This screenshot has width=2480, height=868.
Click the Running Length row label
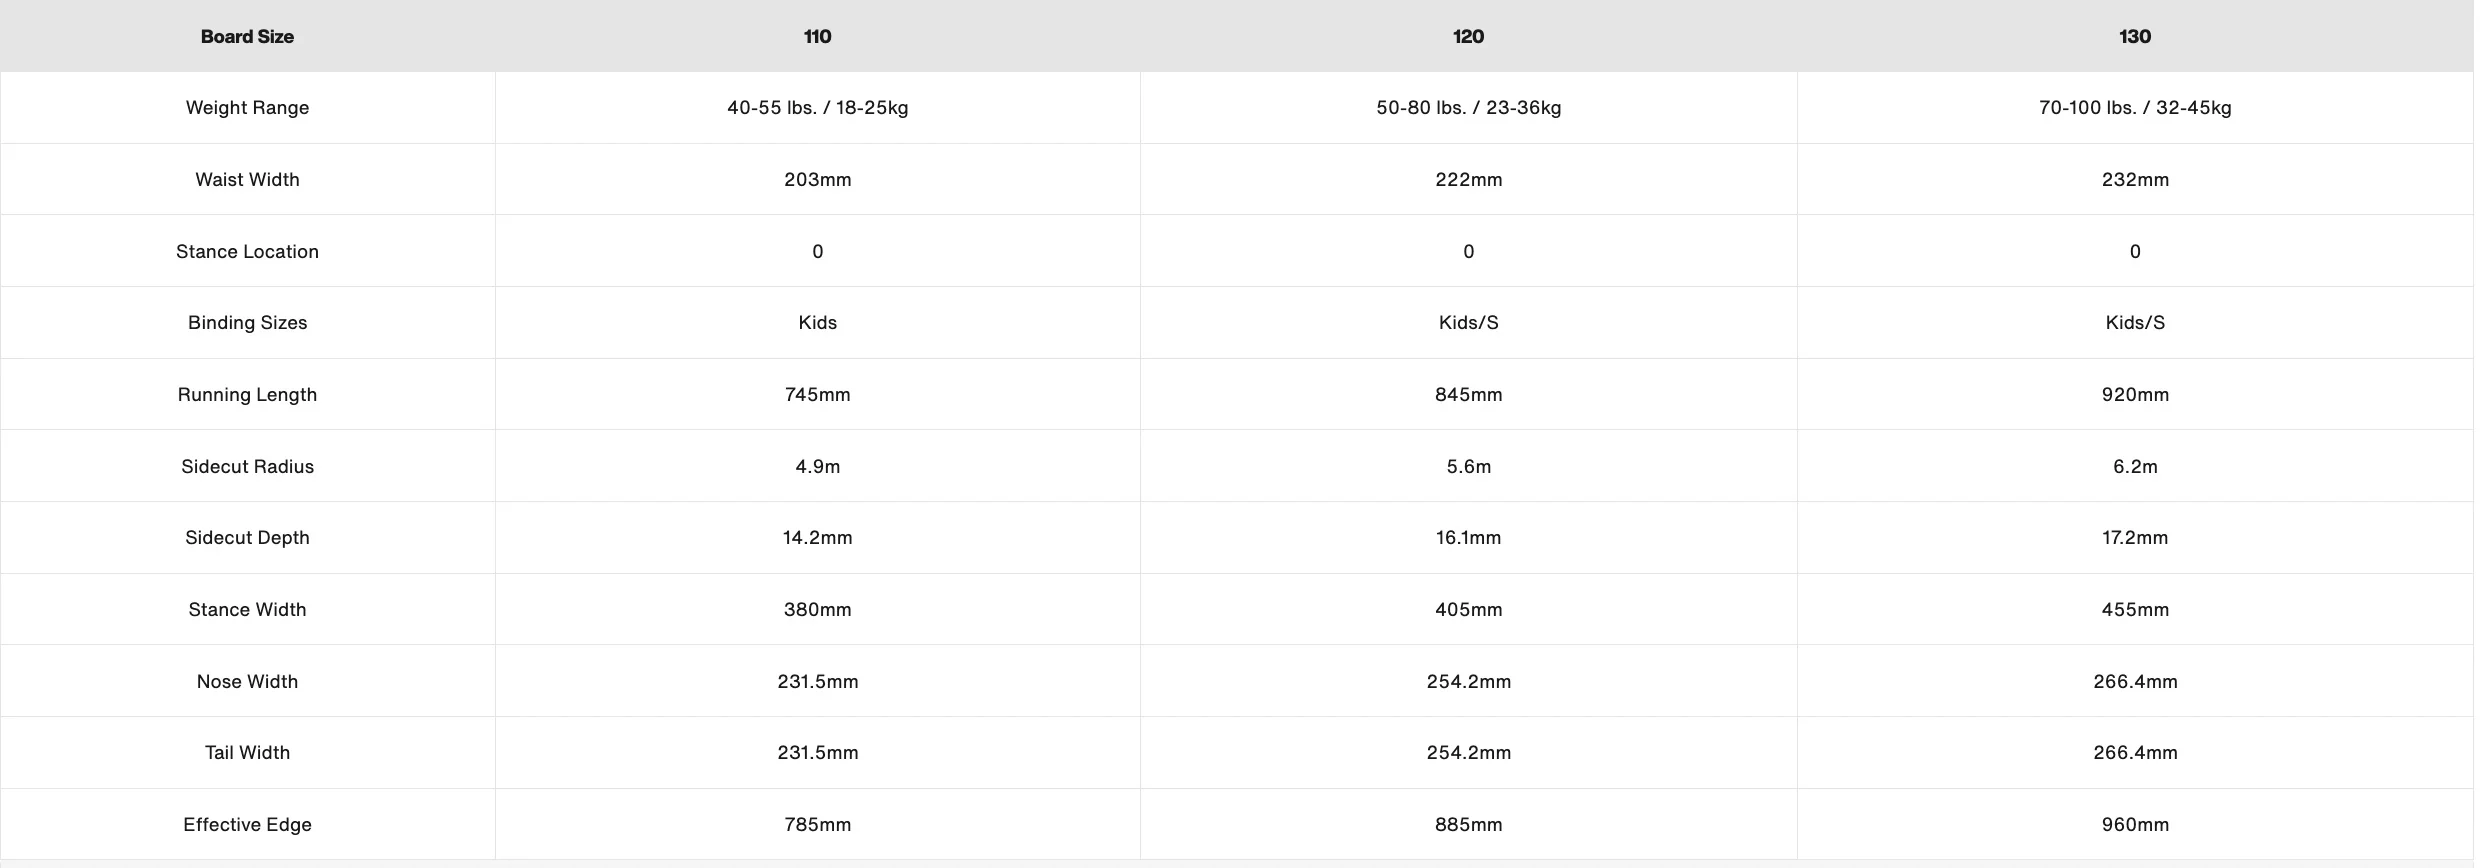pos(247,395)
